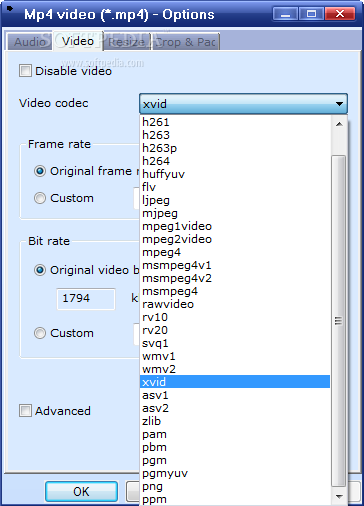
Task: Click the 1794 bit rate field
Action: click(86, 299)
